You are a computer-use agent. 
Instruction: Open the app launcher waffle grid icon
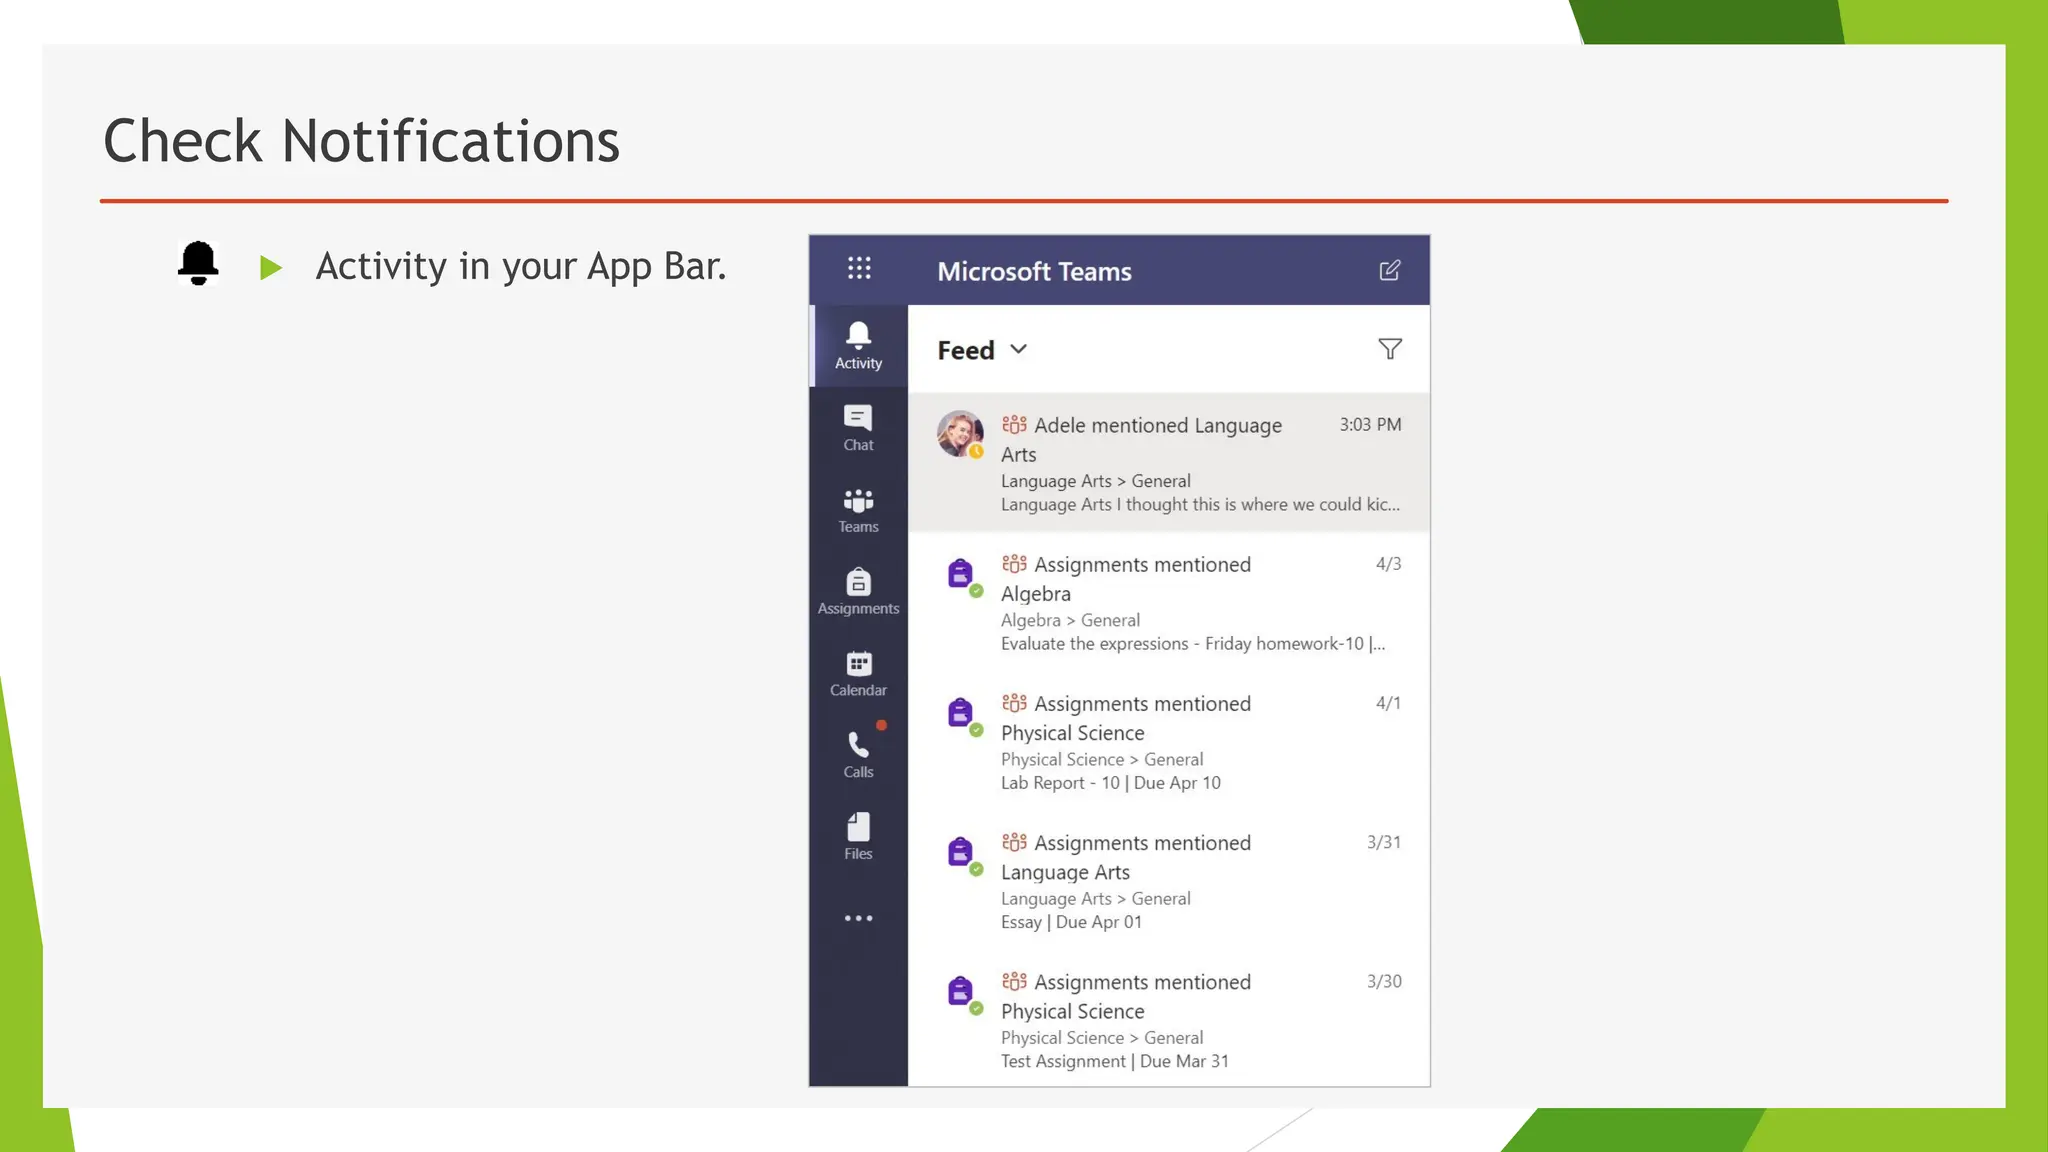pyautogui.click(x=859, y=268)
